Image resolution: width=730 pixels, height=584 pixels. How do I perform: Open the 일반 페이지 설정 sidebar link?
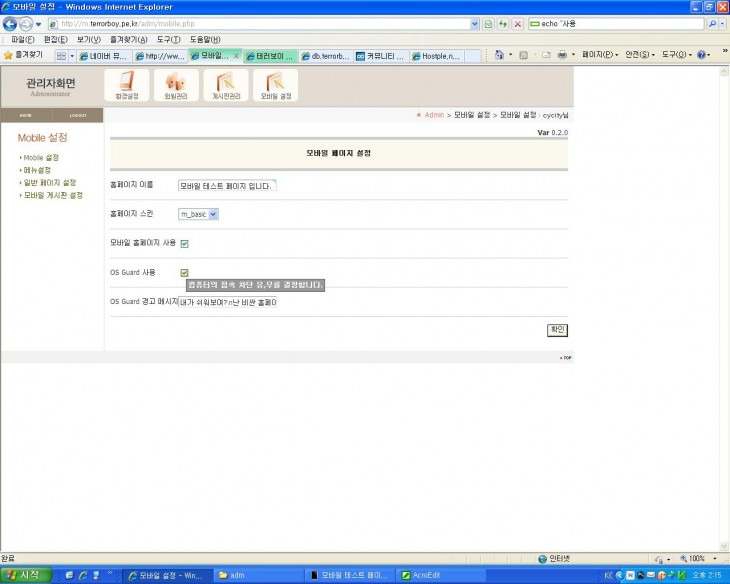pyautogui.click(x=49, y=183)
